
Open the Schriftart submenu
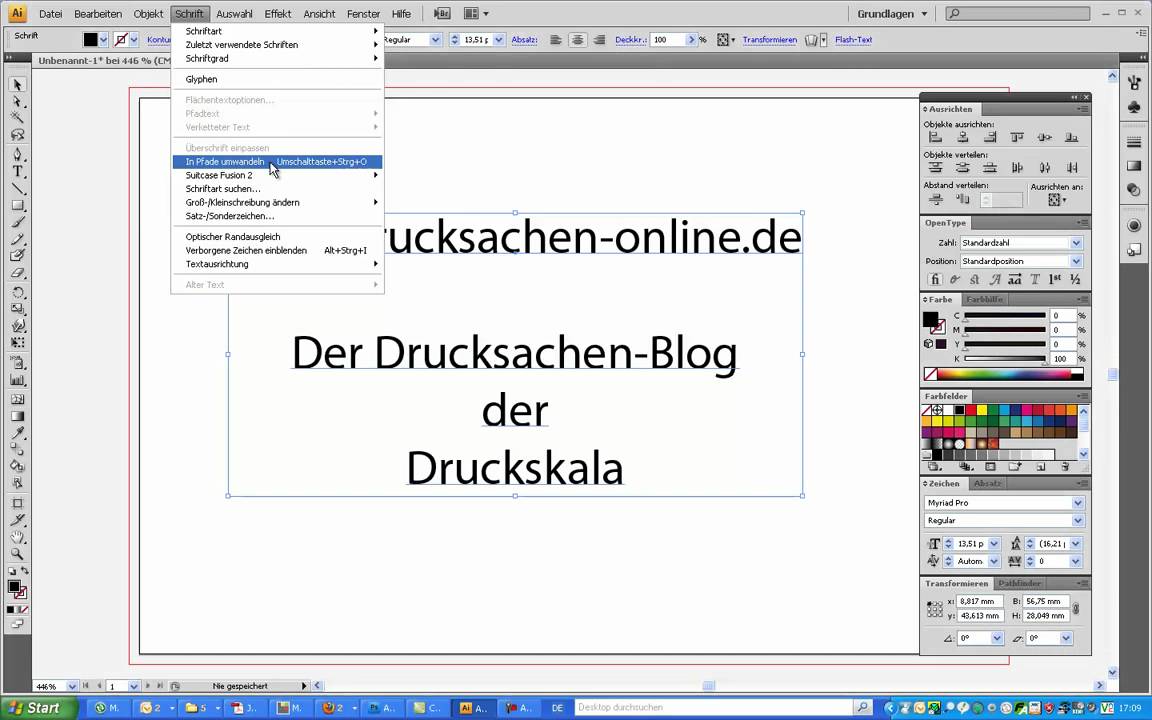pos(277,31)
